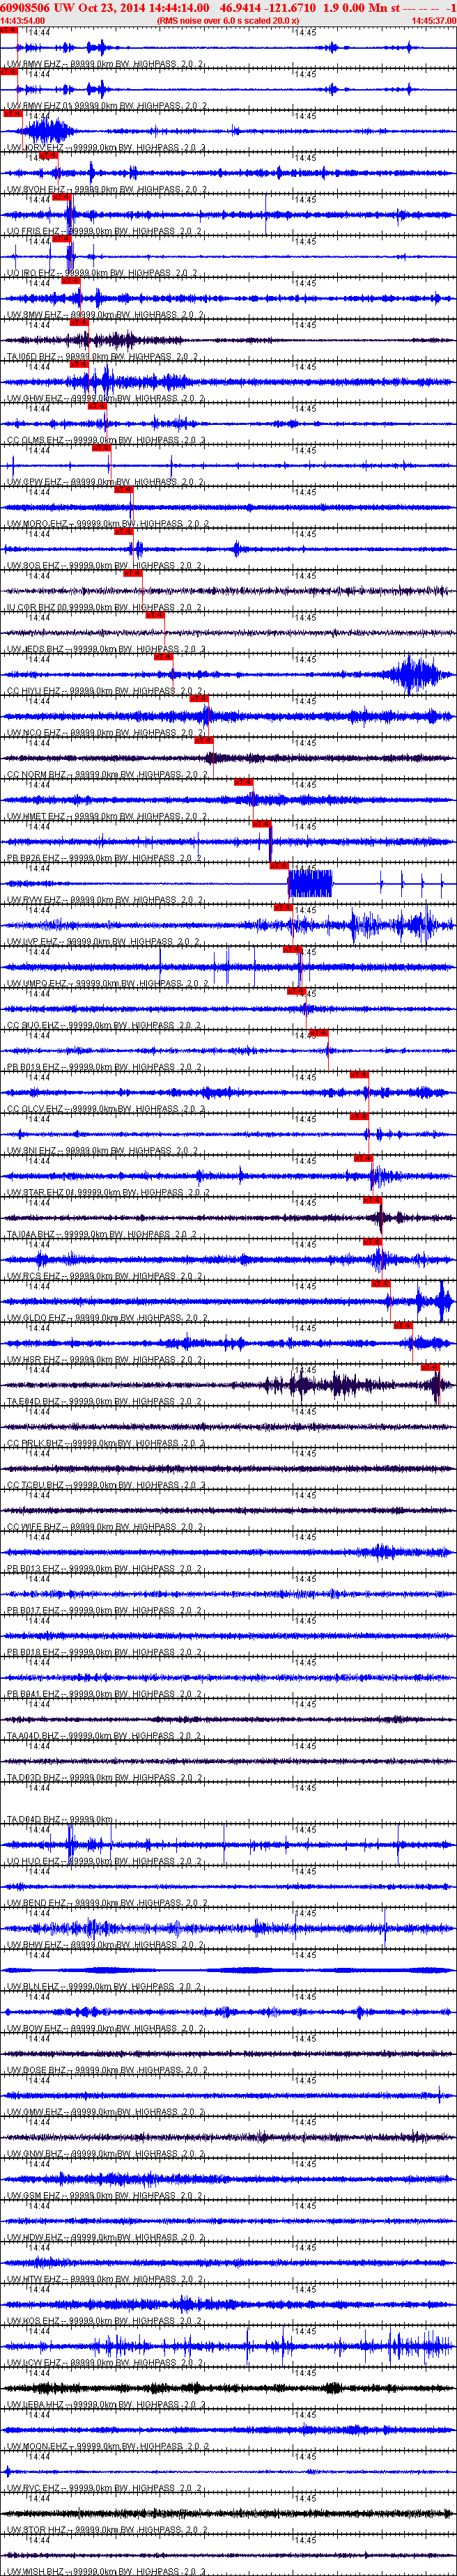This screenshot has height=2576, width=457.
Task: Select the TA A04D BHZ station label
Action: pyautogui.click(x=105, y=1736)
